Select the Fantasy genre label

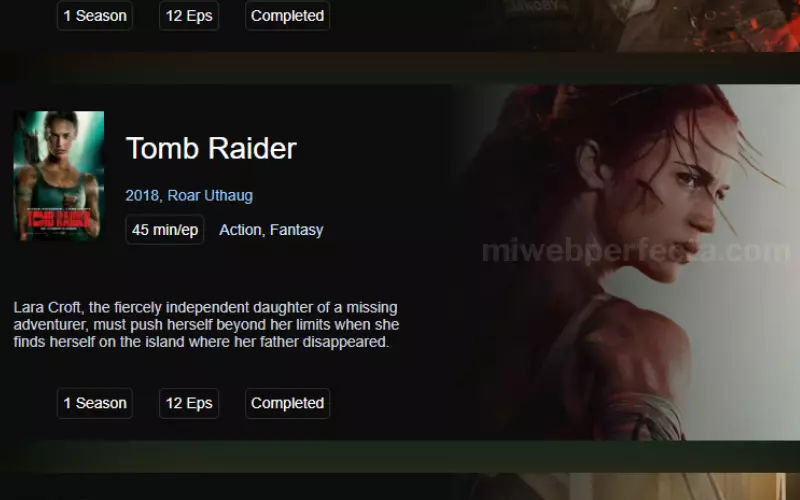(x=296, y=230)
